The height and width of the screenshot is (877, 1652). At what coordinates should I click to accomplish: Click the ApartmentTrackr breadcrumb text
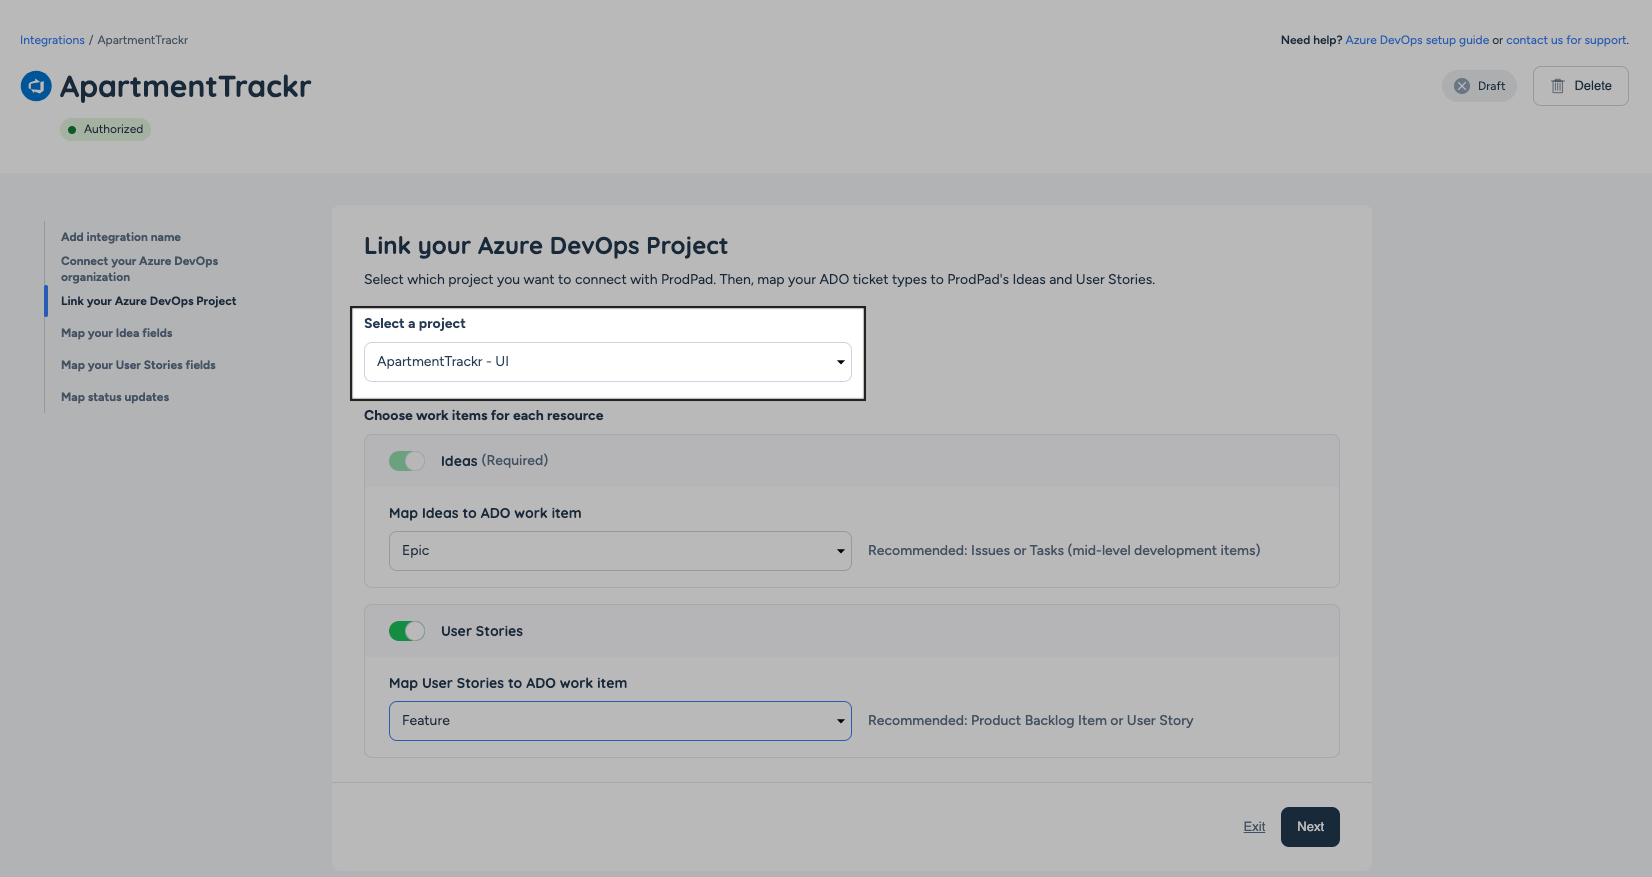pos(143,40)
